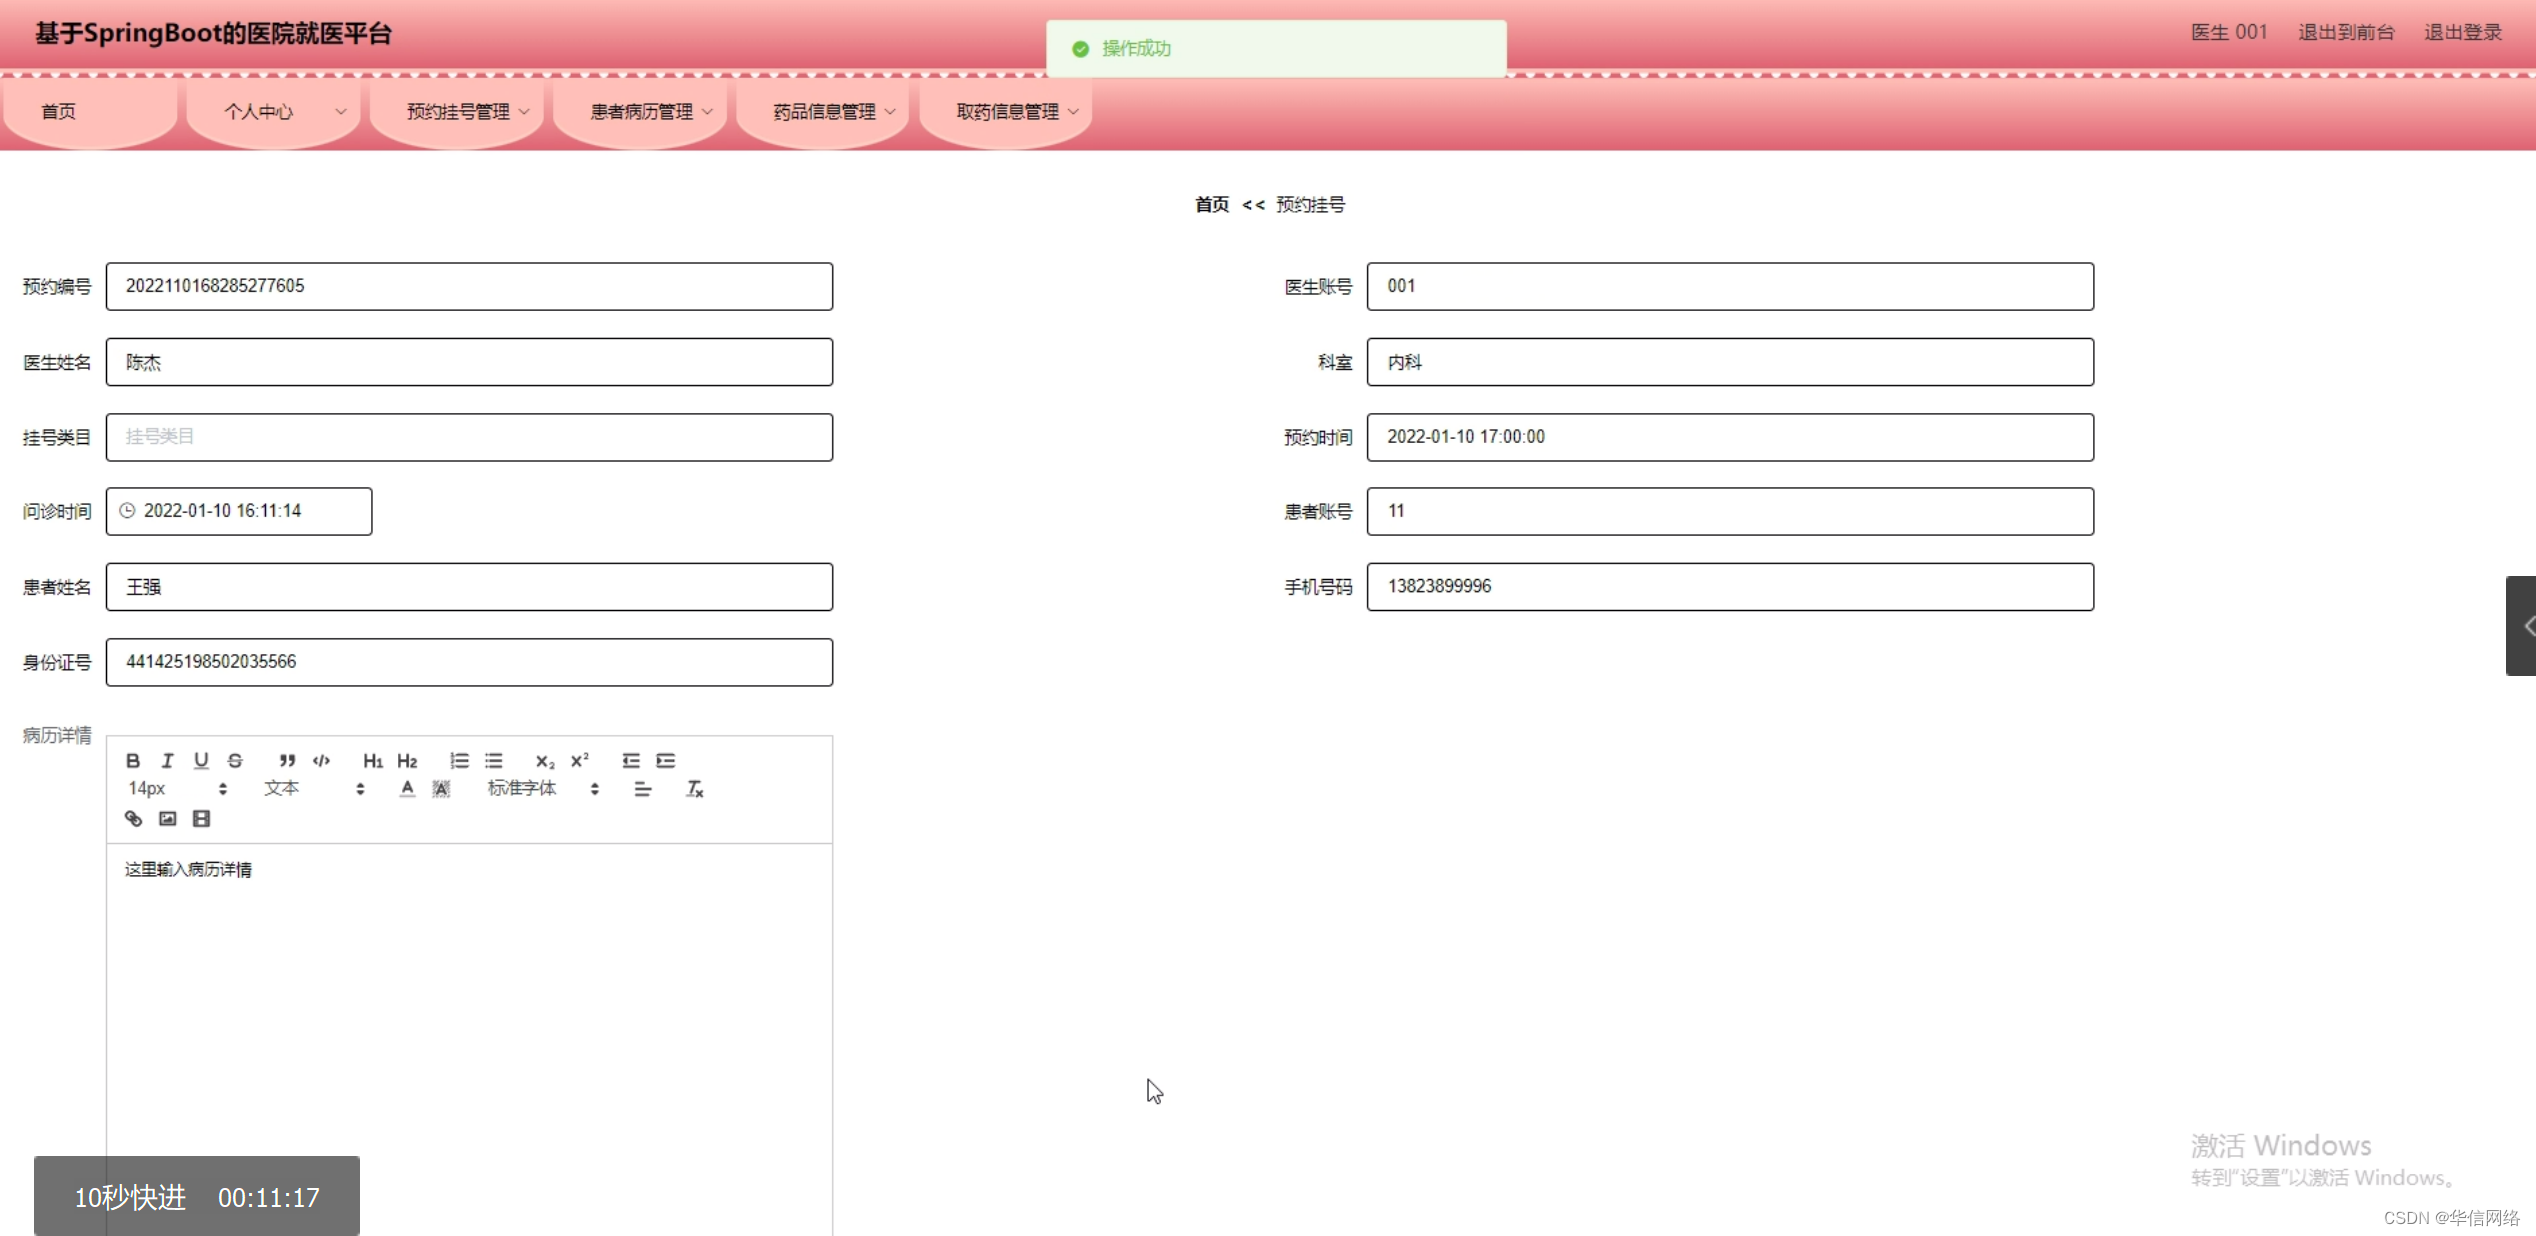Insert a video into the editor
The height and width of the screenshot is (1236, 2536).
pos(201,819)
